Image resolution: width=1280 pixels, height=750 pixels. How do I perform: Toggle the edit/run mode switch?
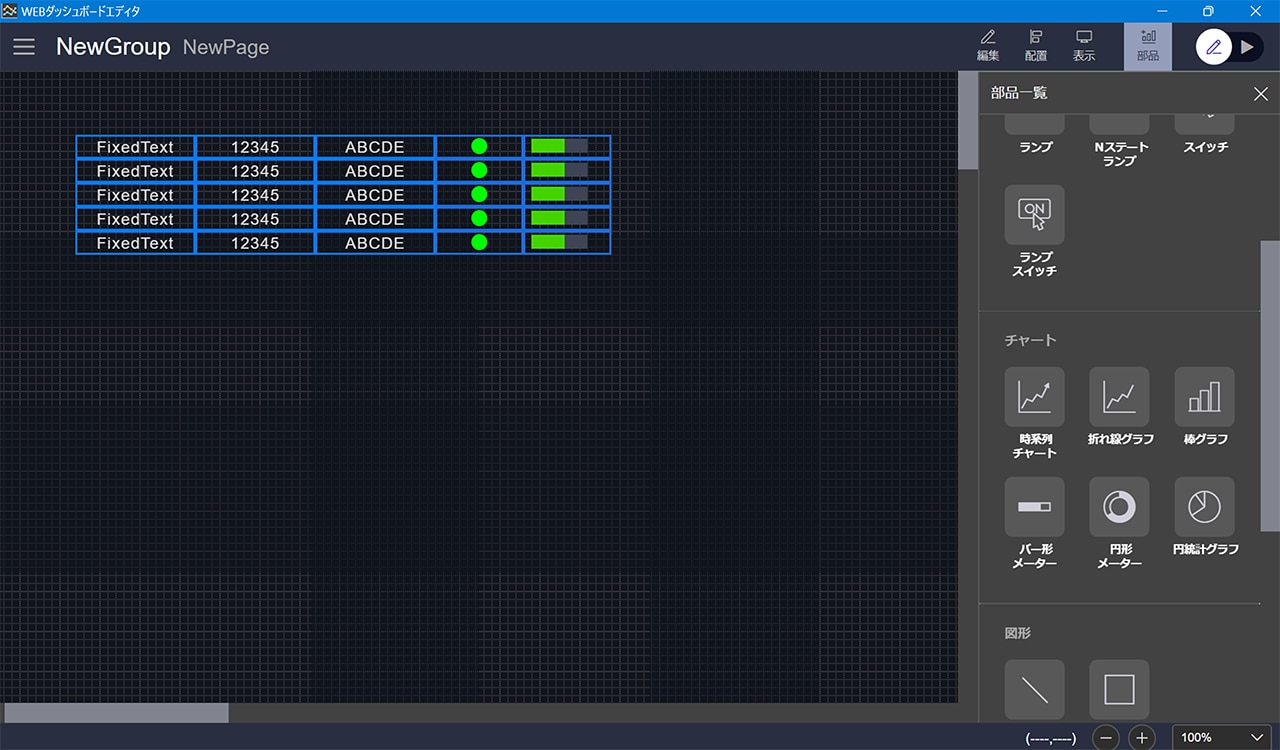(x=1230, y=47)
